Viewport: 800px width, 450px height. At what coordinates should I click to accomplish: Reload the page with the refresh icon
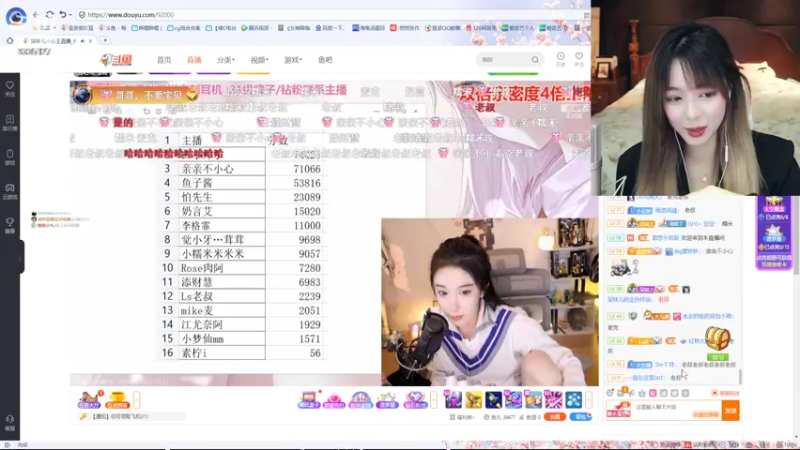pos(49,15)
